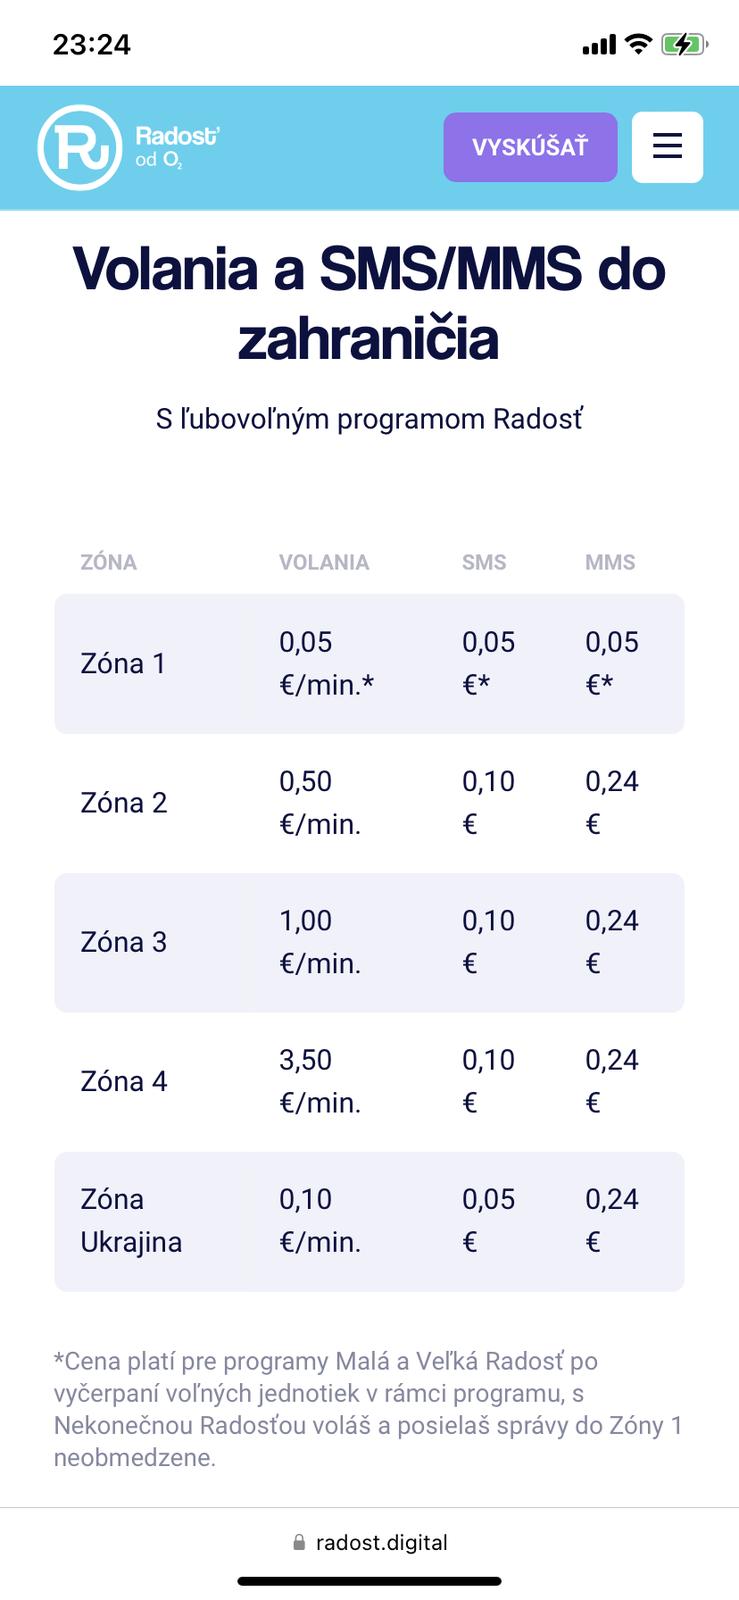Screen dimensions: 739x1600
Task: Select the Zóna 4 row label
Action: point(123,1081)
